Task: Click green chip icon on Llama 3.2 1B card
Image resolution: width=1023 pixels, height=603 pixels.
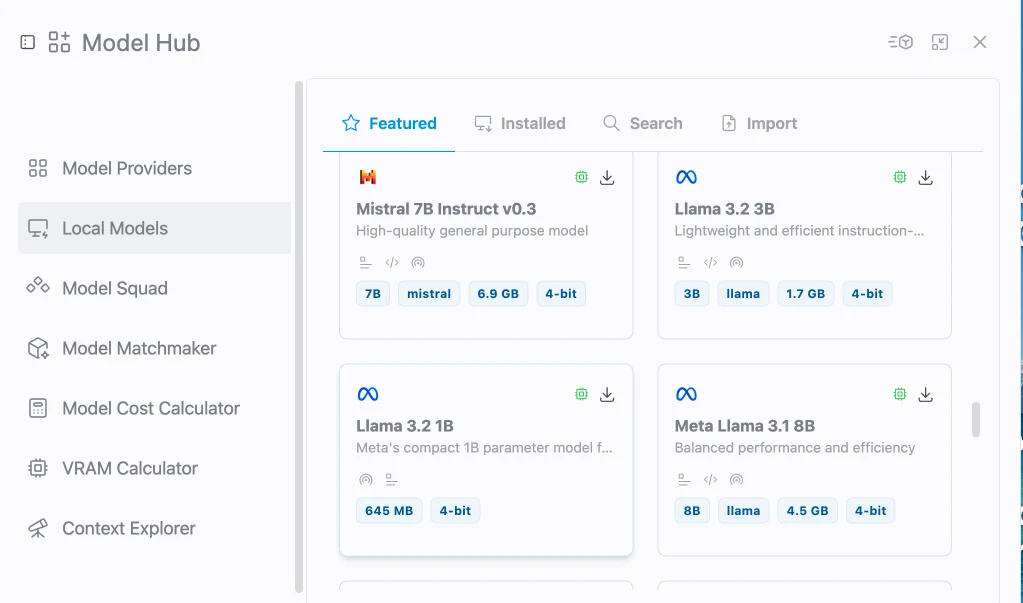Action: click(x=581, y=394)
